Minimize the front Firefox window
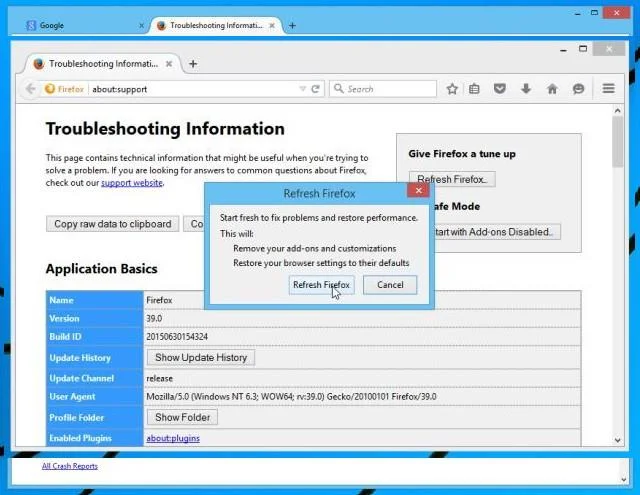 click(564, 50)
